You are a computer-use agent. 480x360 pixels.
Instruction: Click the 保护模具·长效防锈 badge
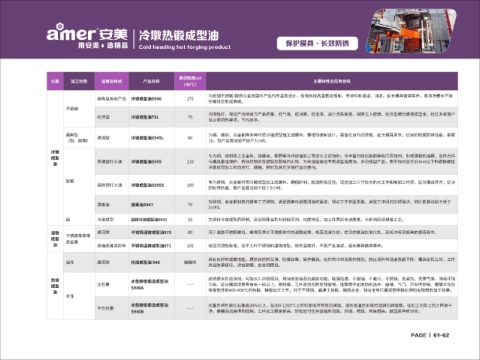pos(317,43)
